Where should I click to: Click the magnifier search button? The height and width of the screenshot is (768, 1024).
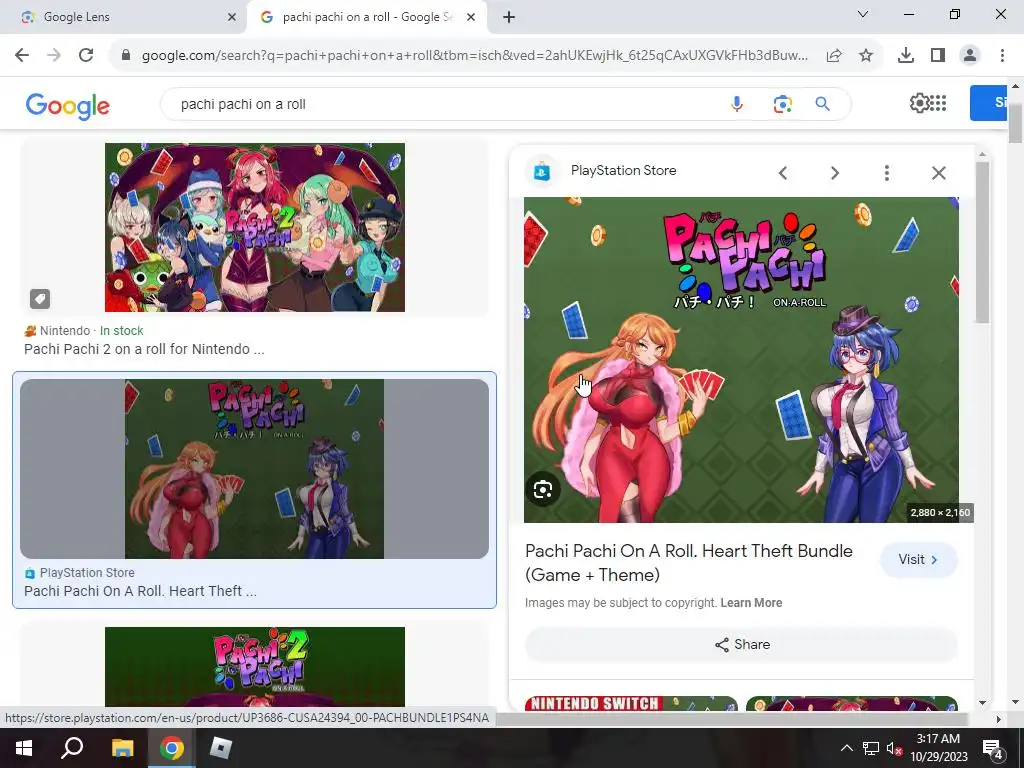[x=823, y=104]
